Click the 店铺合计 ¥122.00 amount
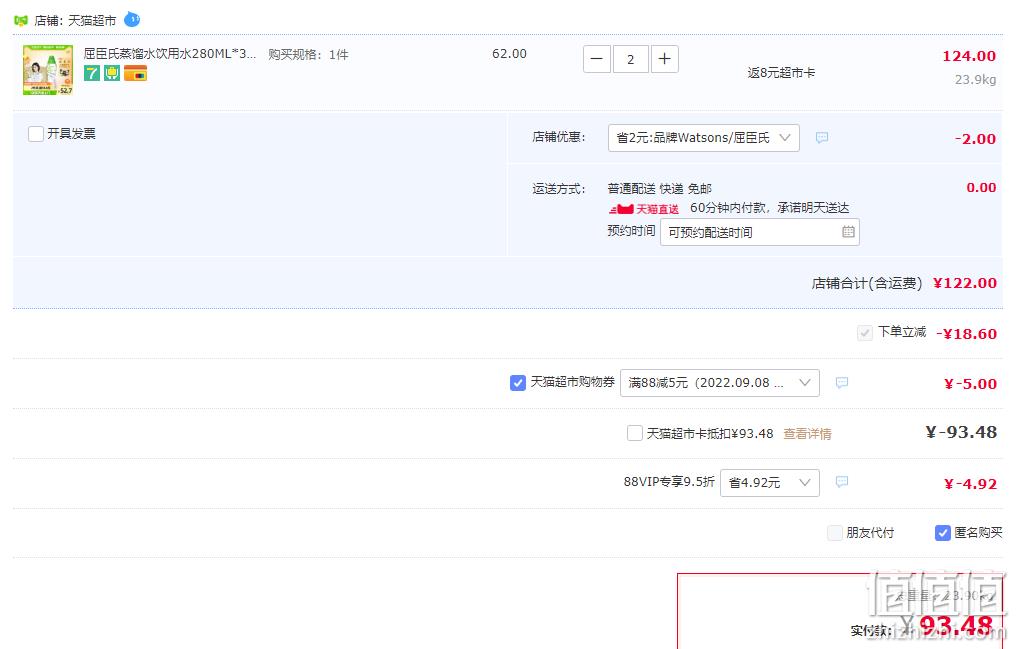The height and width of the screenshot is (649, 1016). click(x=965, y=283)
